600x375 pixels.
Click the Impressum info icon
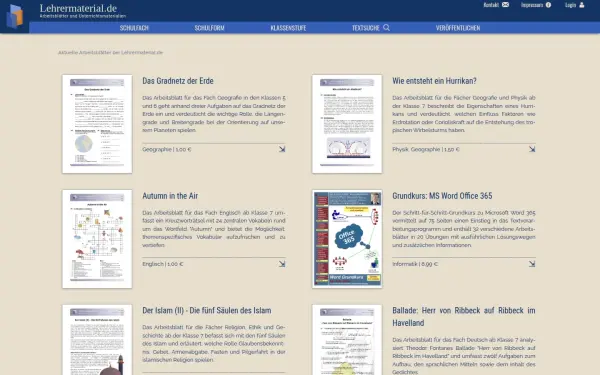548,5
